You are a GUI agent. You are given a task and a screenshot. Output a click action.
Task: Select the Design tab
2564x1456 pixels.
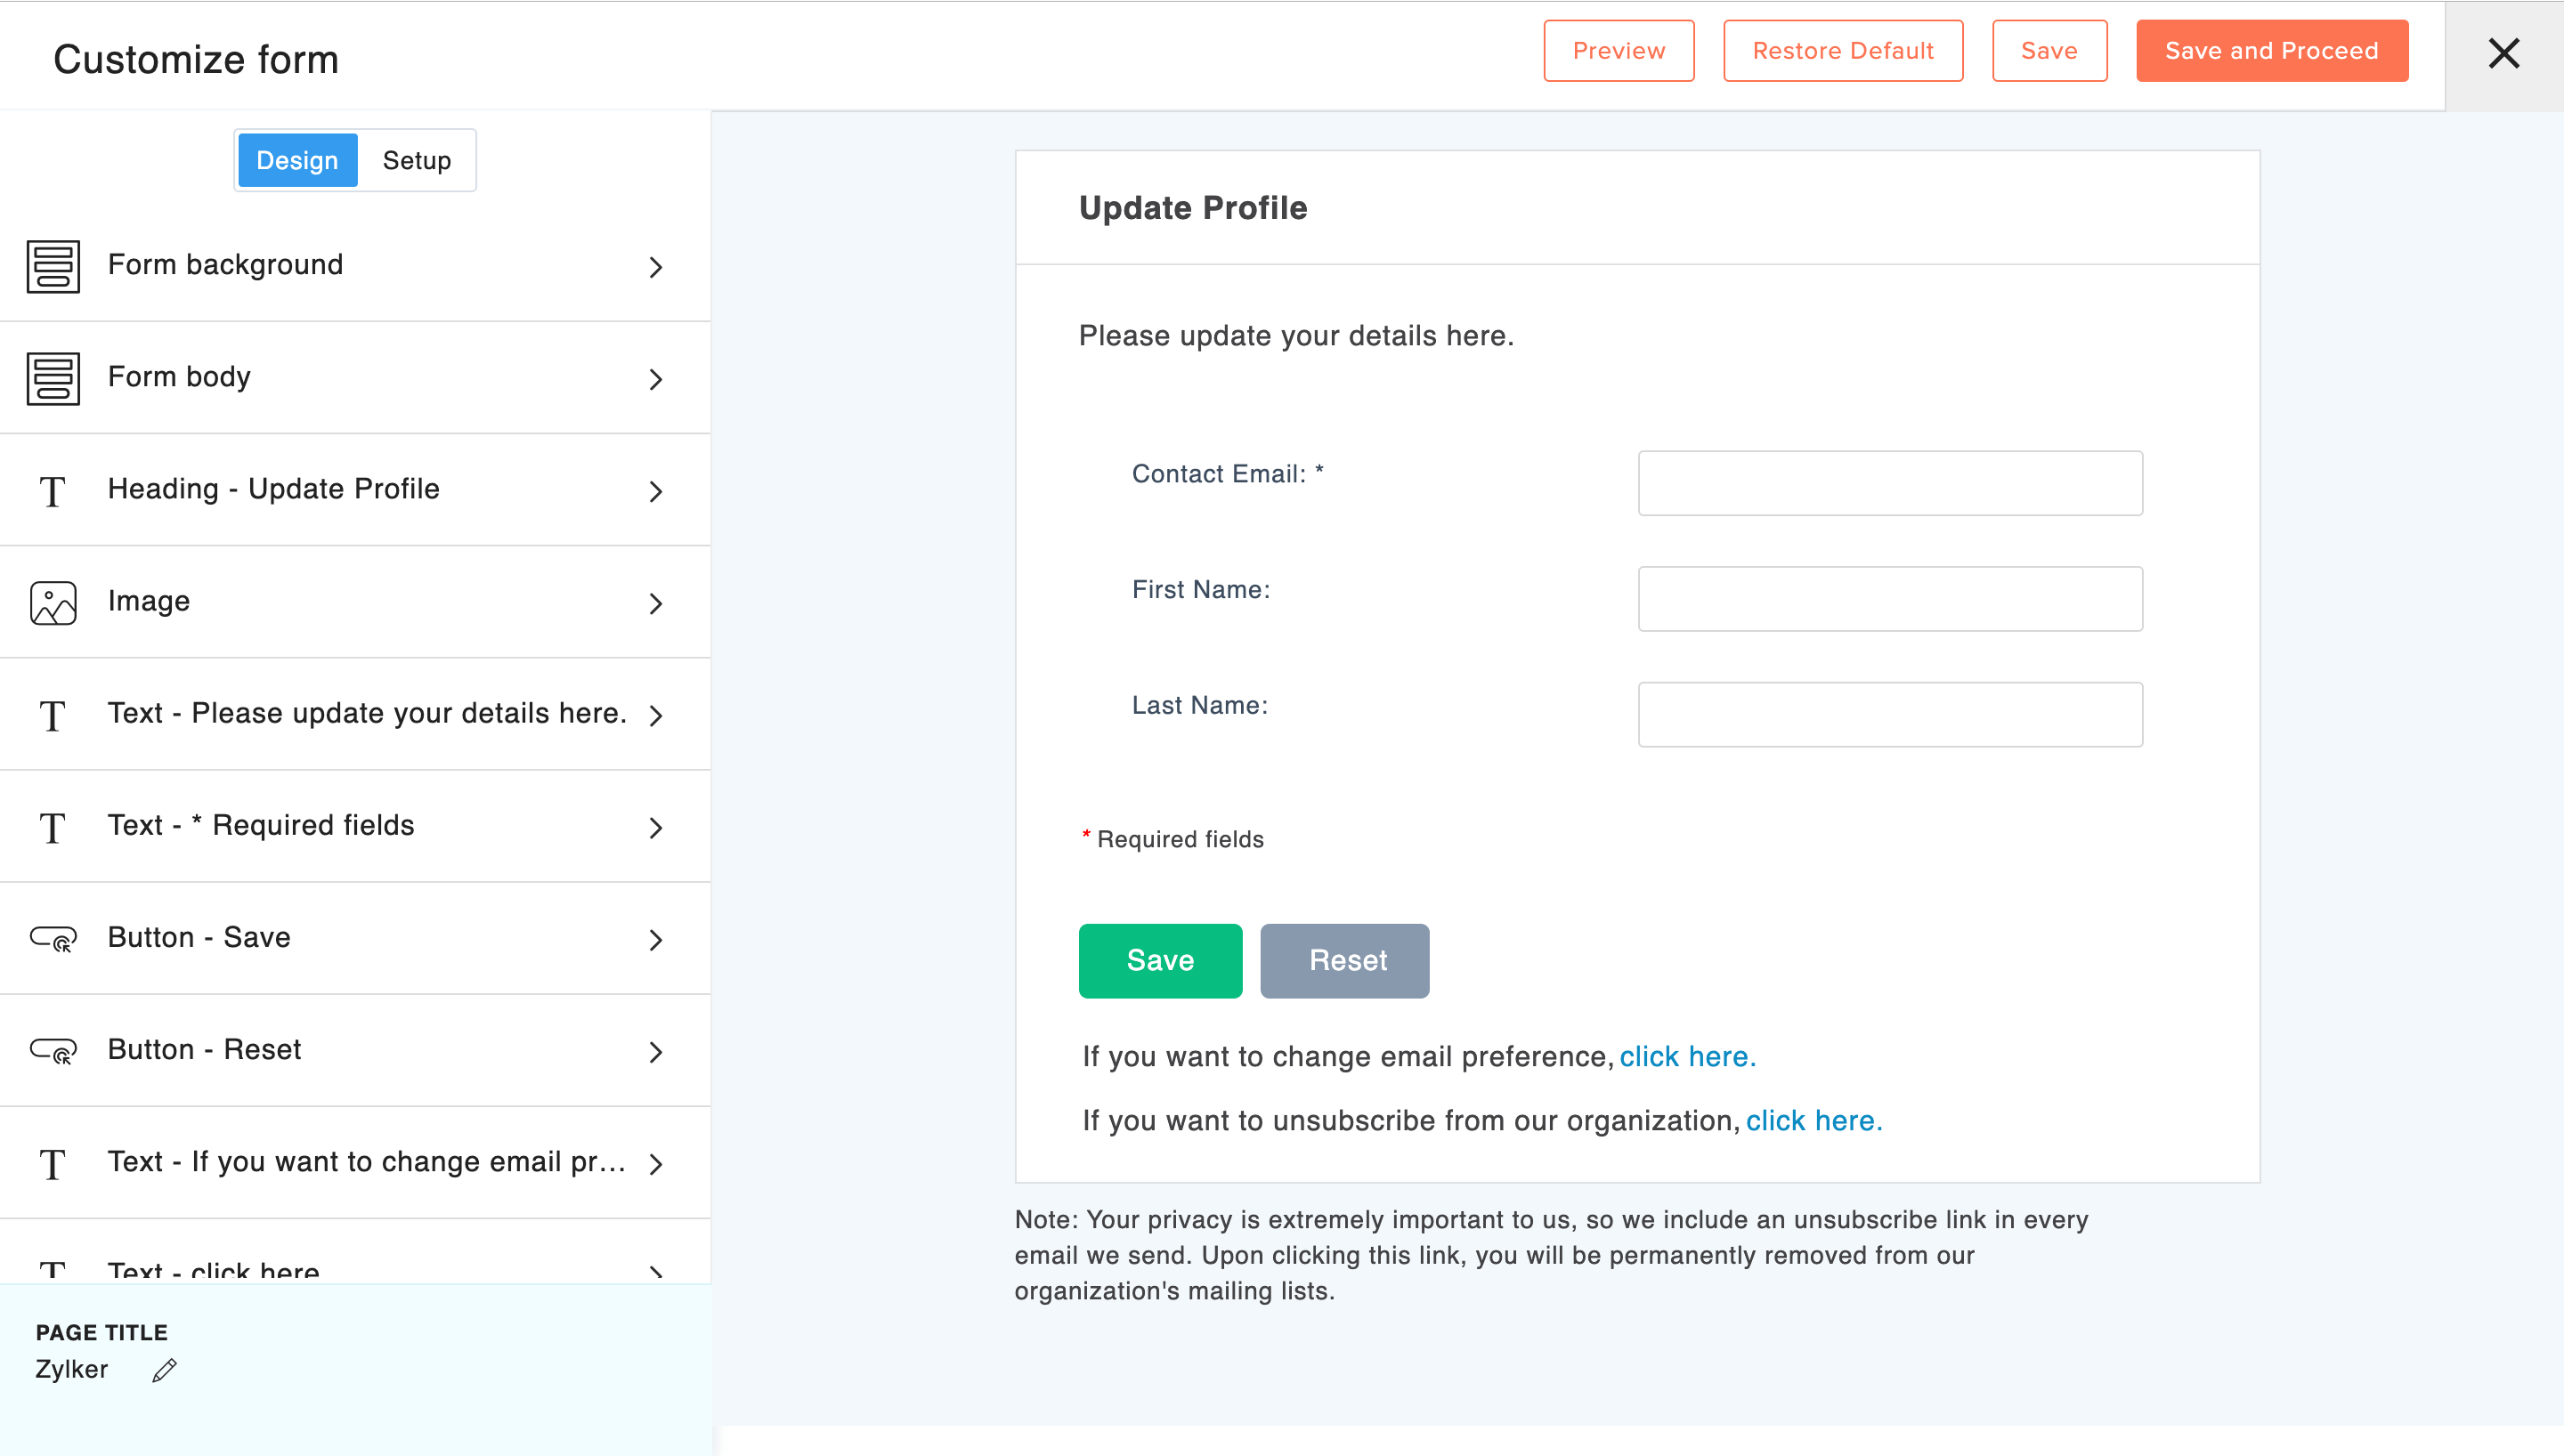tap(297, 160)
